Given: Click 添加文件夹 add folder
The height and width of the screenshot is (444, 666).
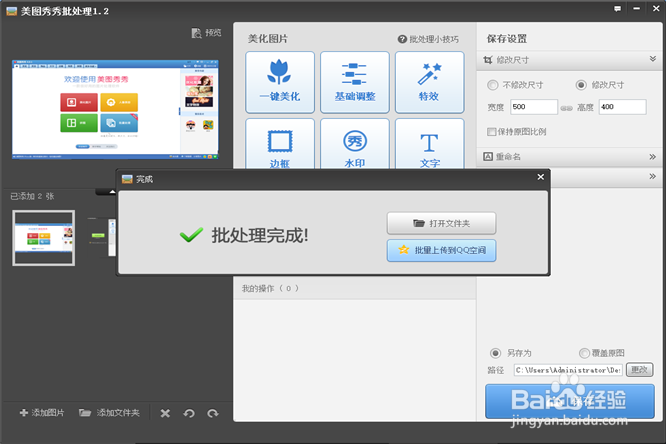Looking at the screenshot, I should [x=109, y=413].
